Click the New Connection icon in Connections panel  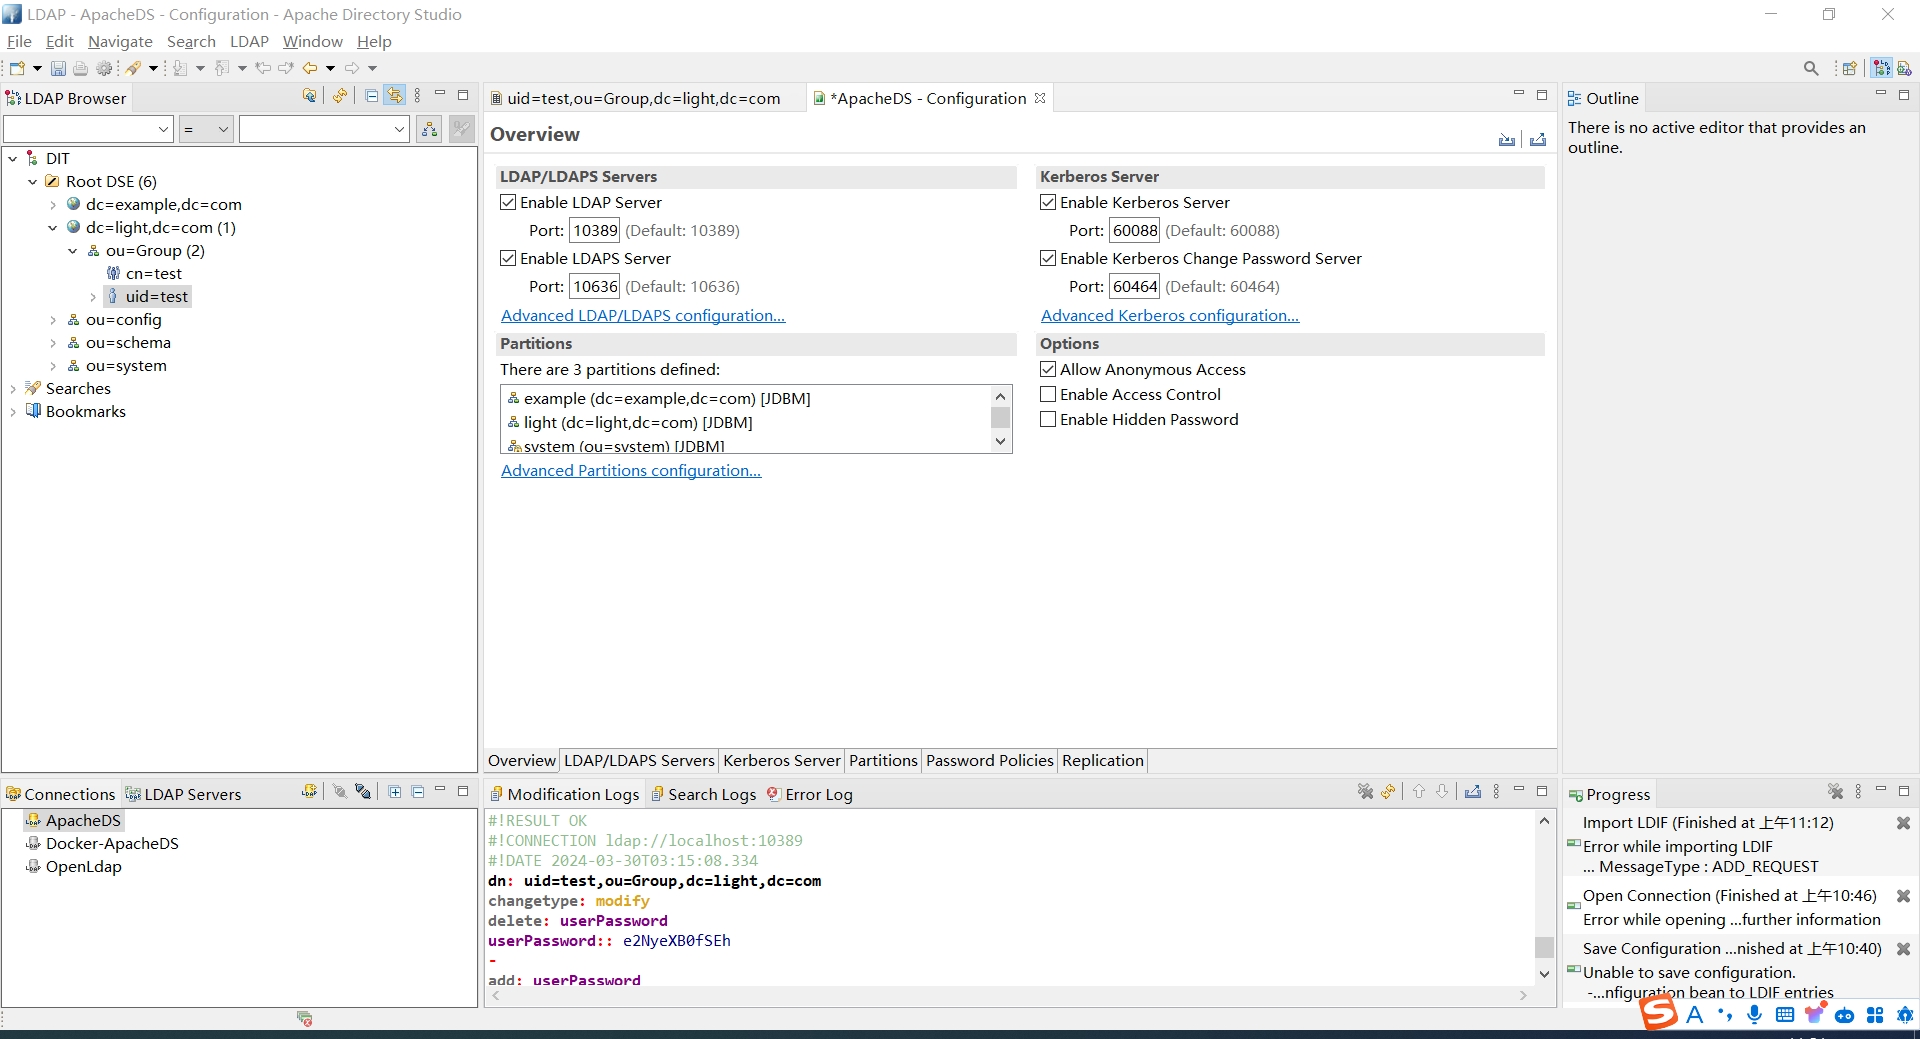tap(309, 792)
